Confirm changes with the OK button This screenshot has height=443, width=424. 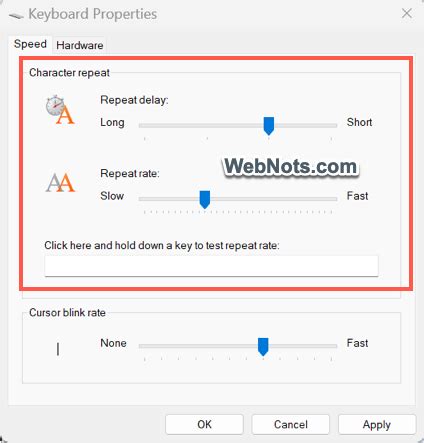point(204,424)
